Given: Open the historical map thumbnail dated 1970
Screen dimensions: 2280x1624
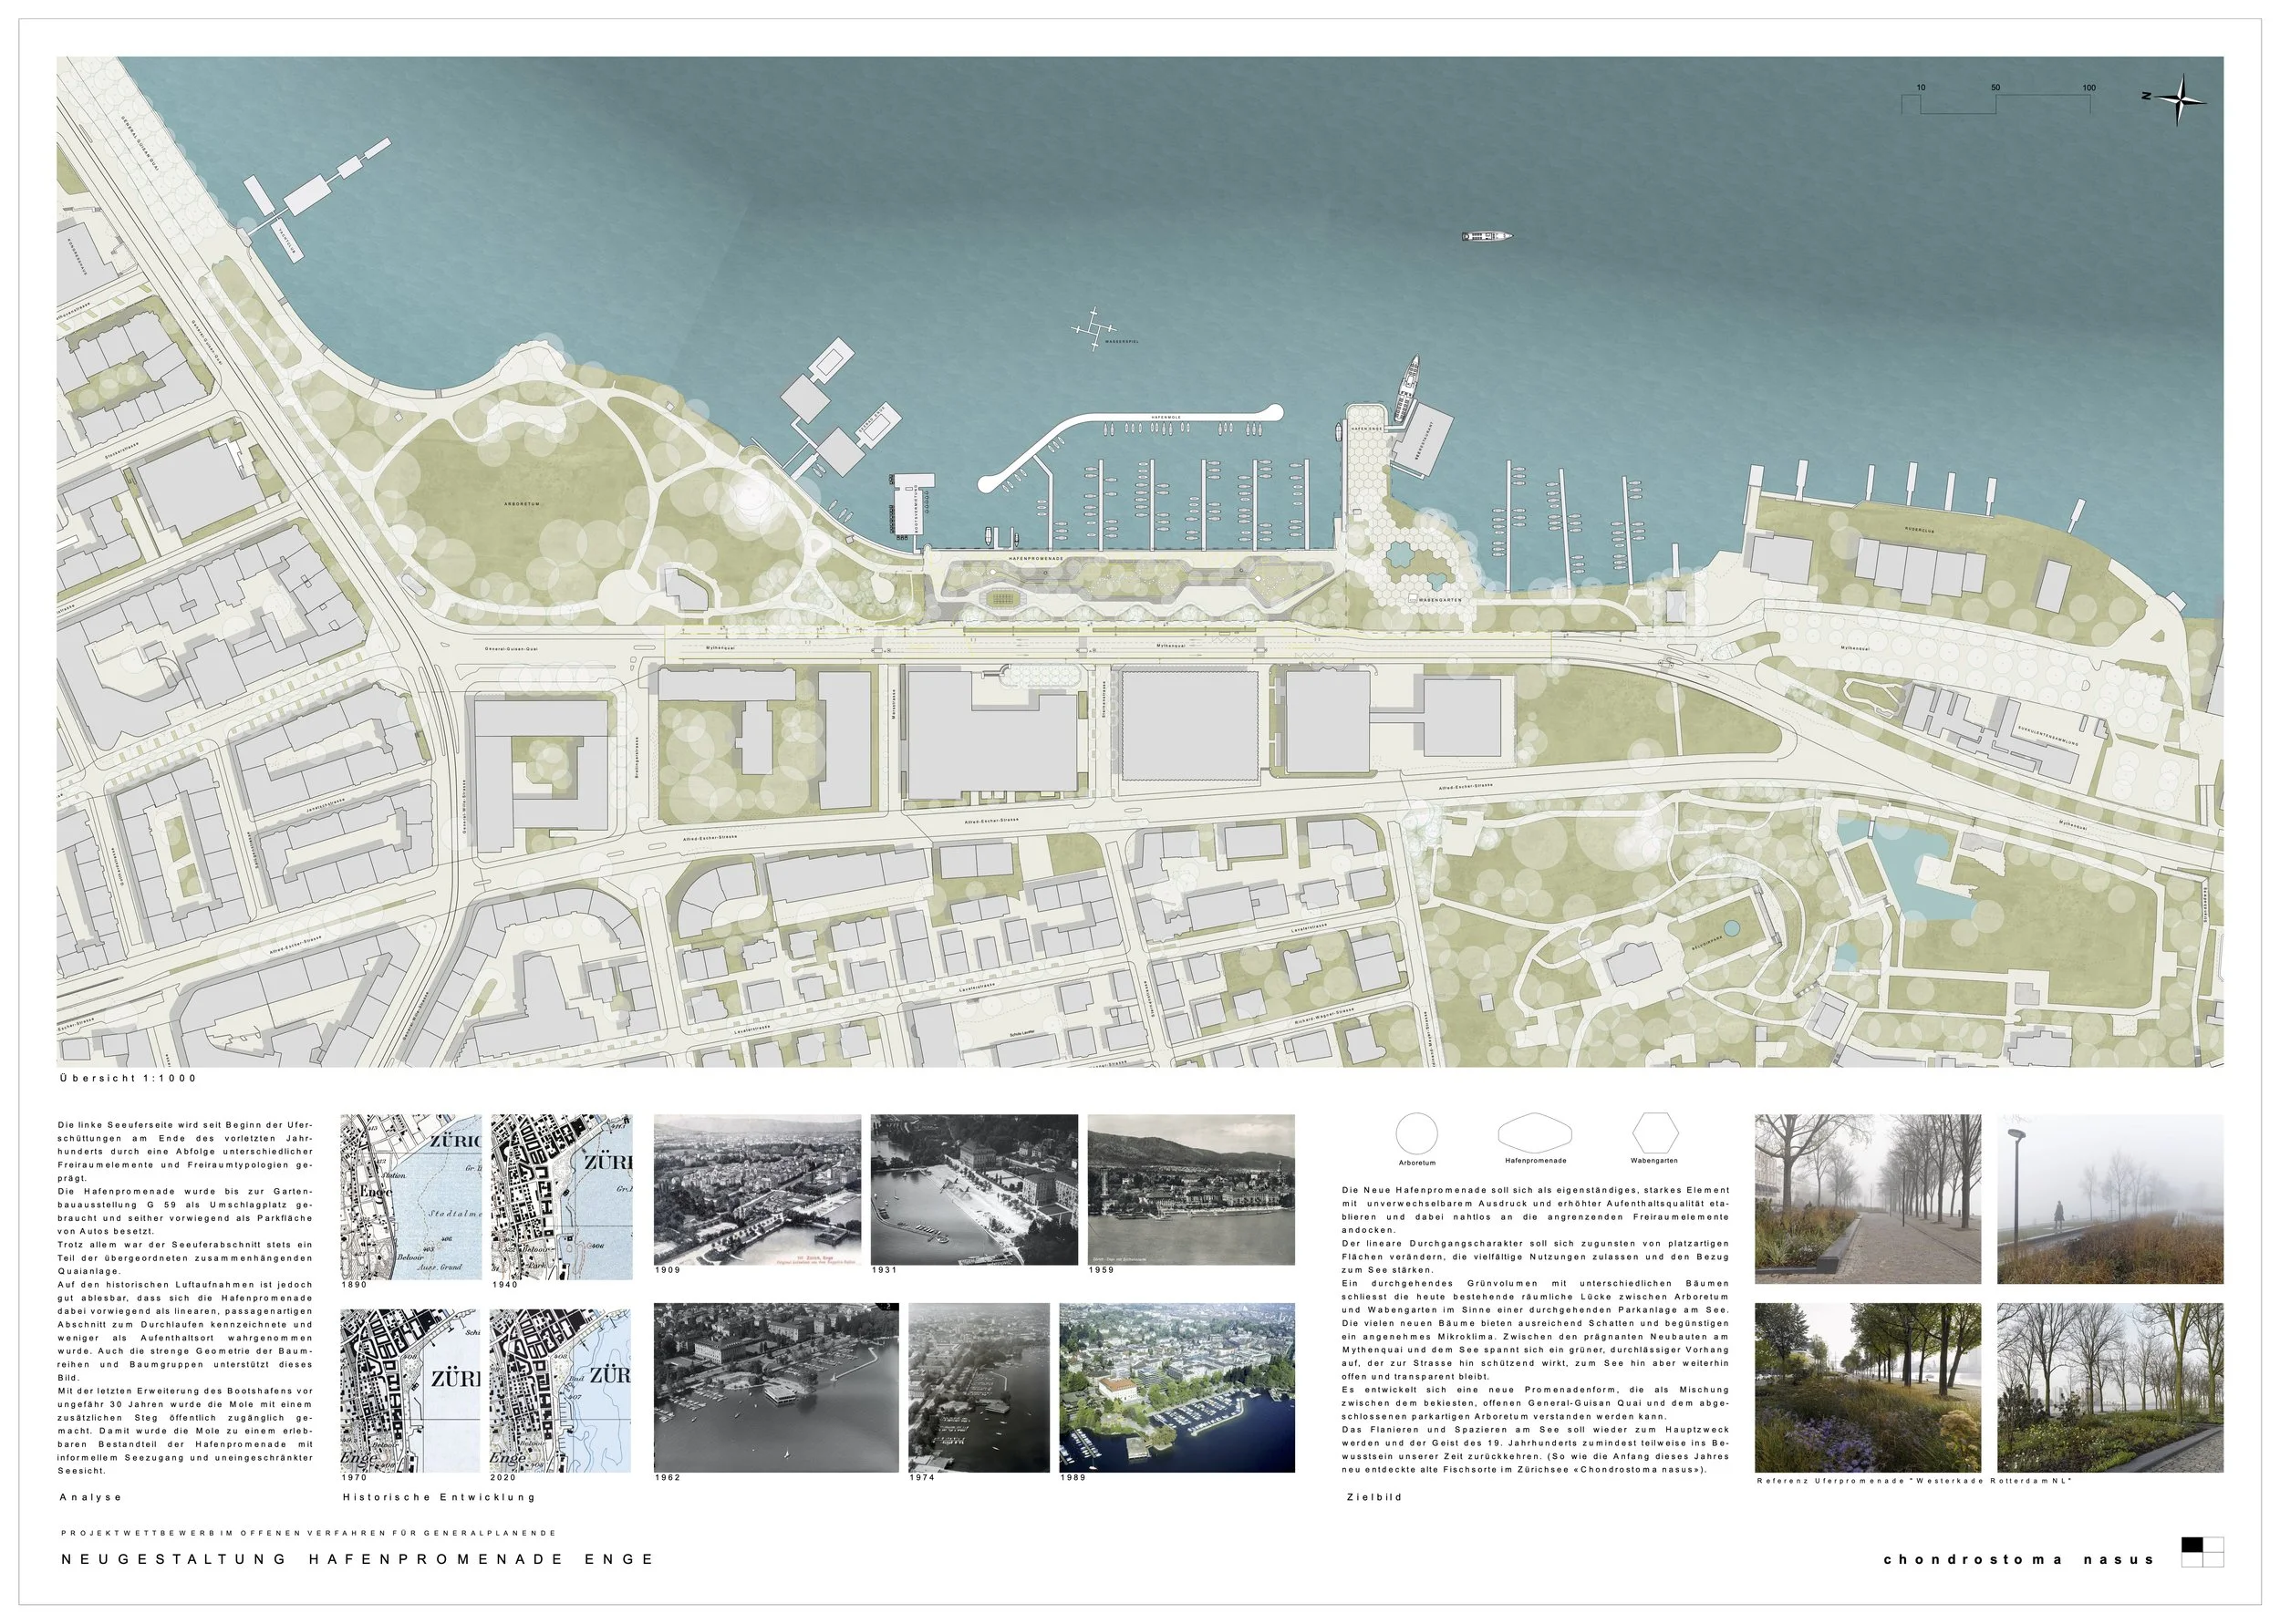Looking at the screenshot, I should point(412,1390).
